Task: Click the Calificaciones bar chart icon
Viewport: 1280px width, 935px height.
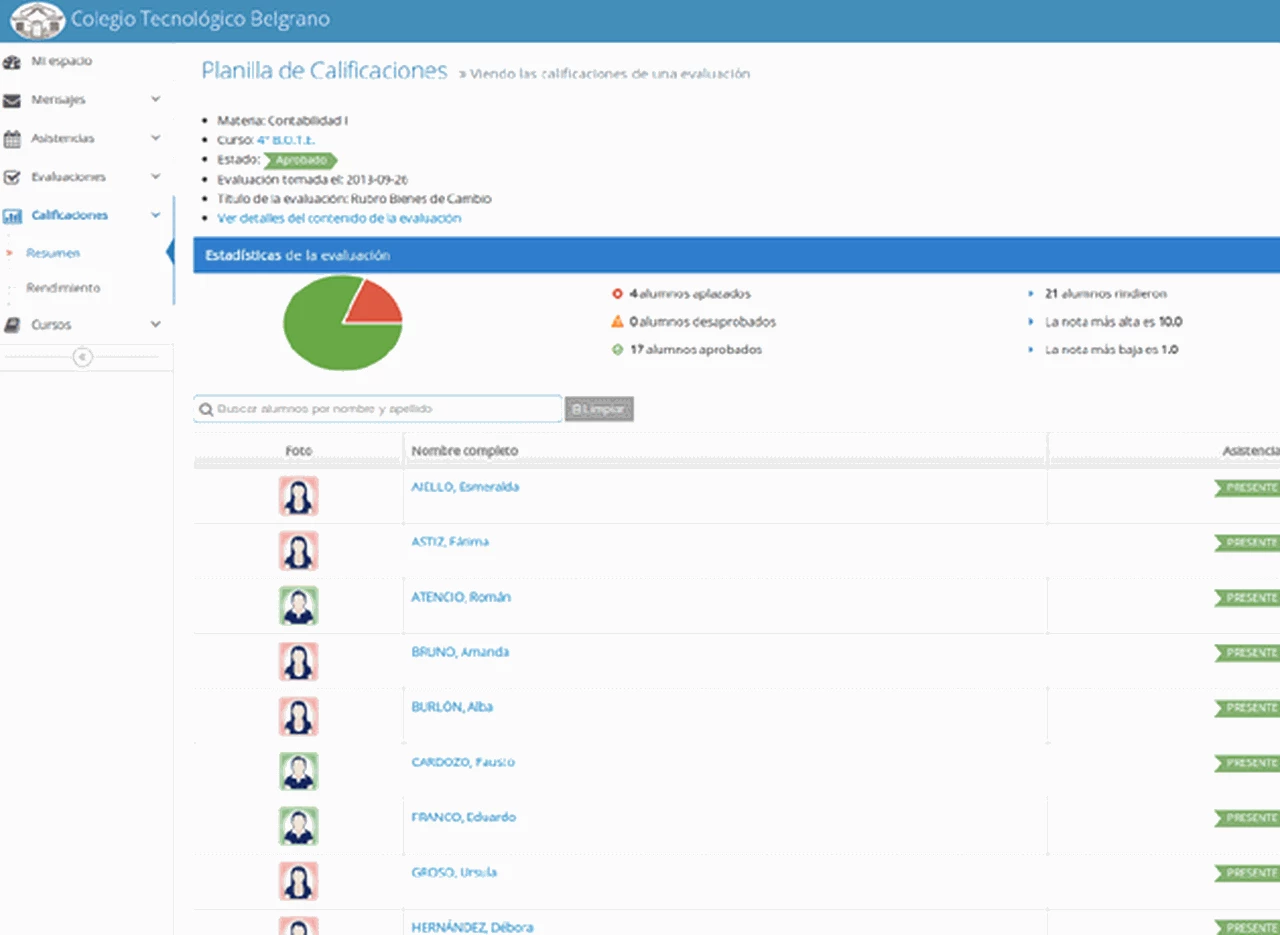Action: [12, 216]
